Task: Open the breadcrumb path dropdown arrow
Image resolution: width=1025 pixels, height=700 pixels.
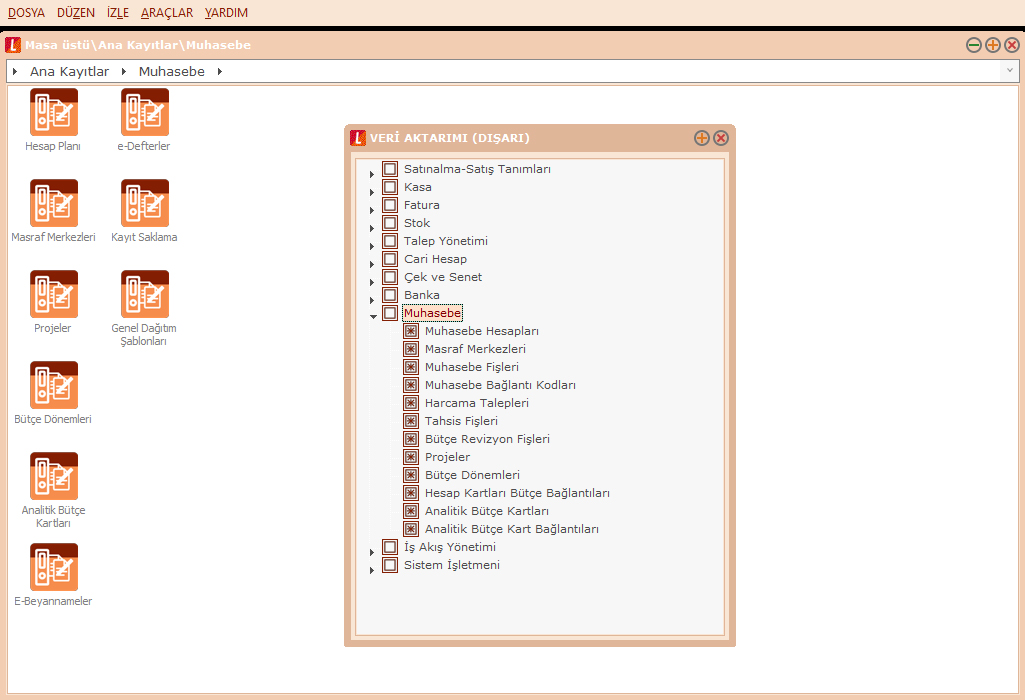Action: pyautogui.click(x=1009, y=71)
